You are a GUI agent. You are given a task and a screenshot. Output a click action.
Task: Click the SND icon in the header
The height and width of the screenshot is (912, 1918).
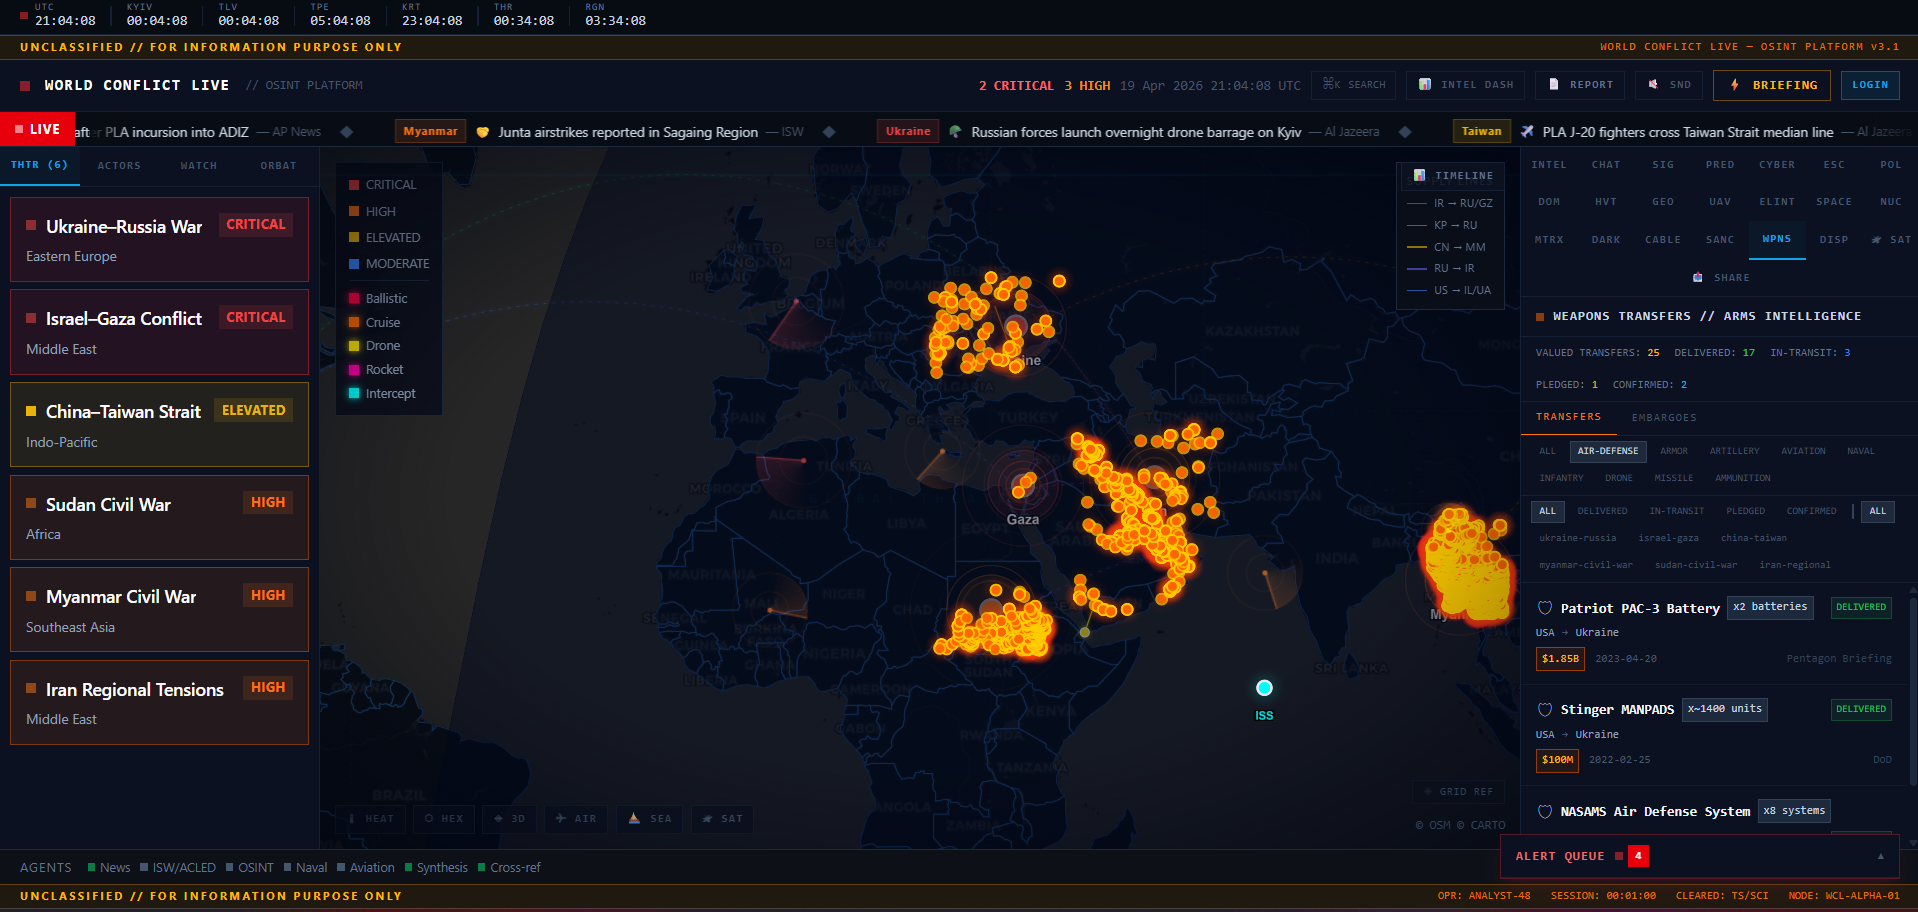[x=1668, y=85]
